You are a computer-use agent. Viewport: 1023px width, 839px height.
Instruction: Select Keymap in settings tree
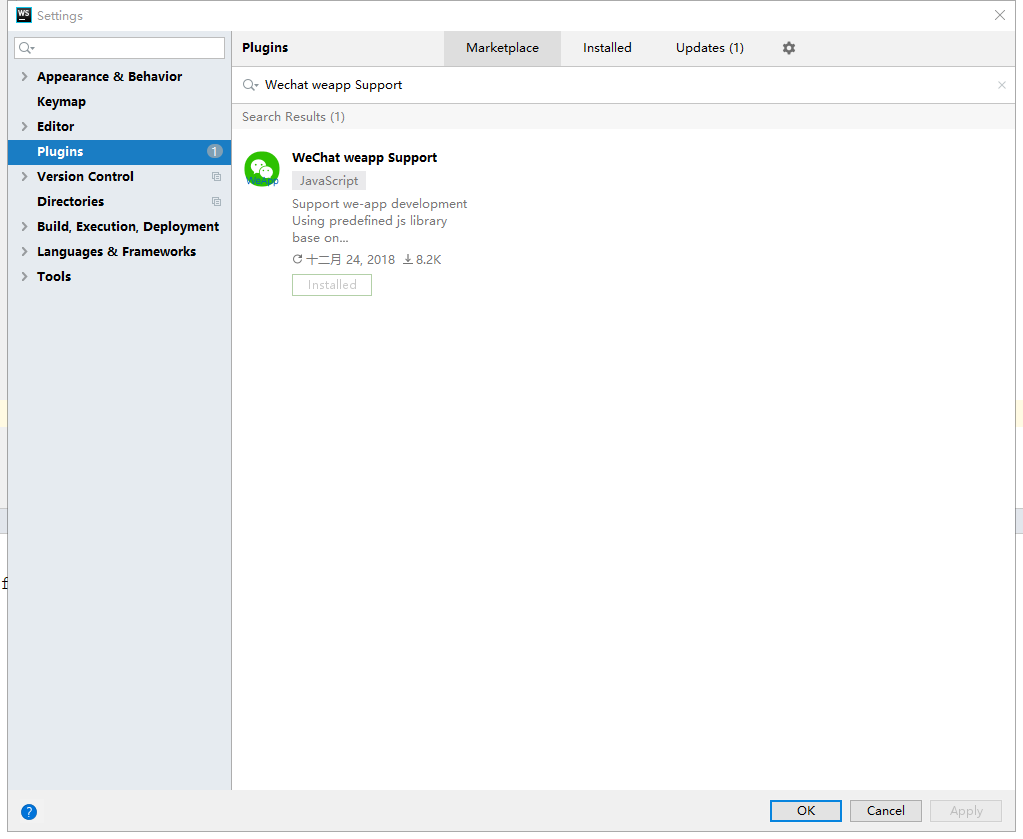click(x=61, y=102)
